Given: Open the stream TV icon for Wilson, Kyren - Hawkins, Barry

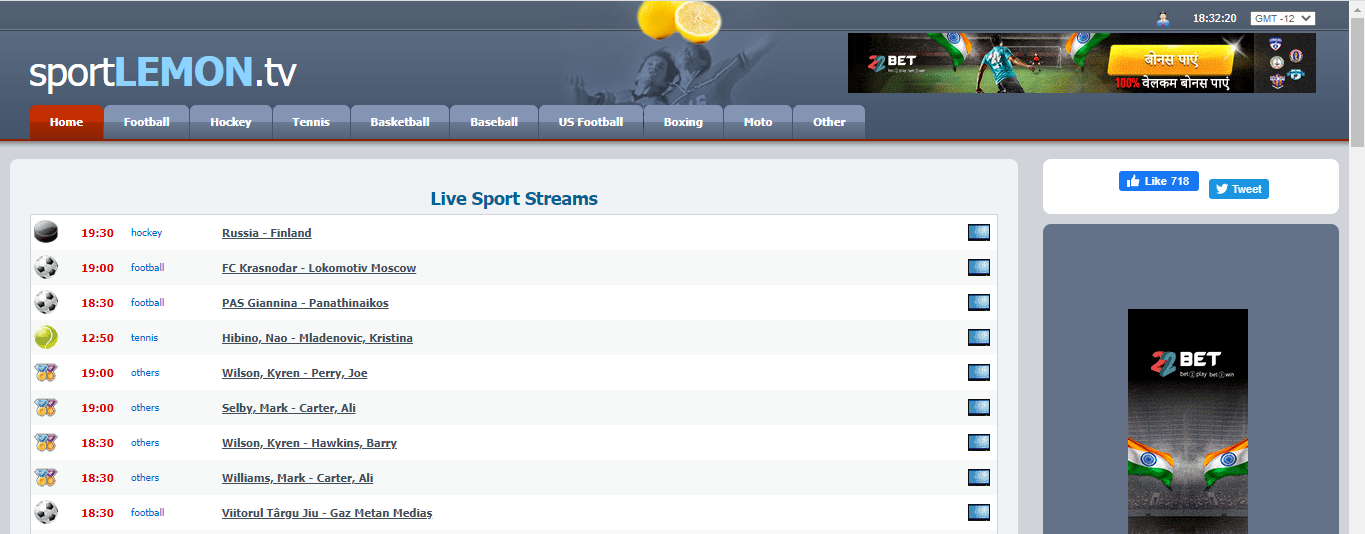Looking at the screenshot, I should [979, 443].
